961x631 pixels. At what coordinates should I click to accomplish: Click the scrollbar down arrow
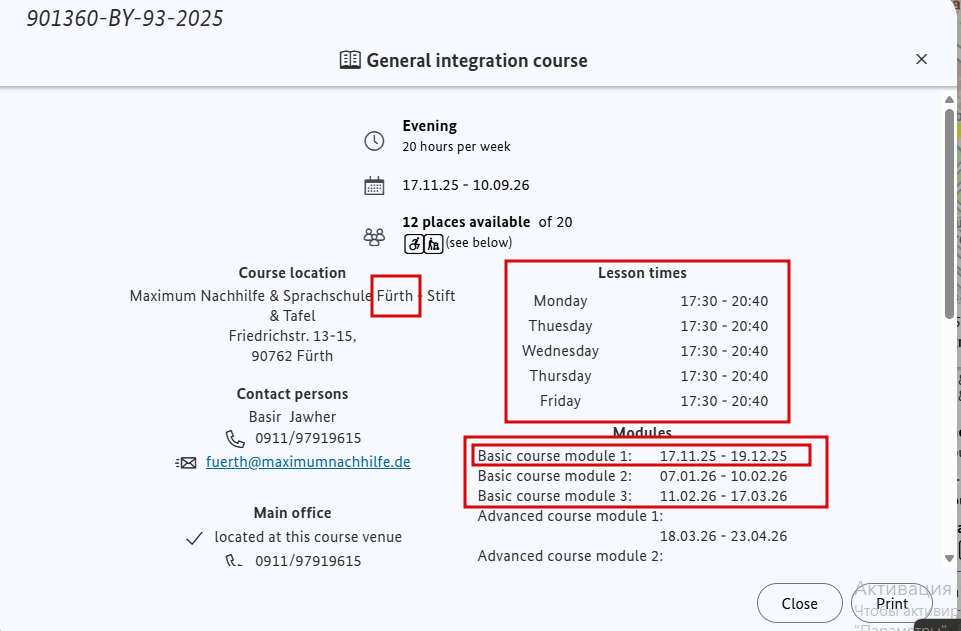pyautogui.click(x=948, y=557)
